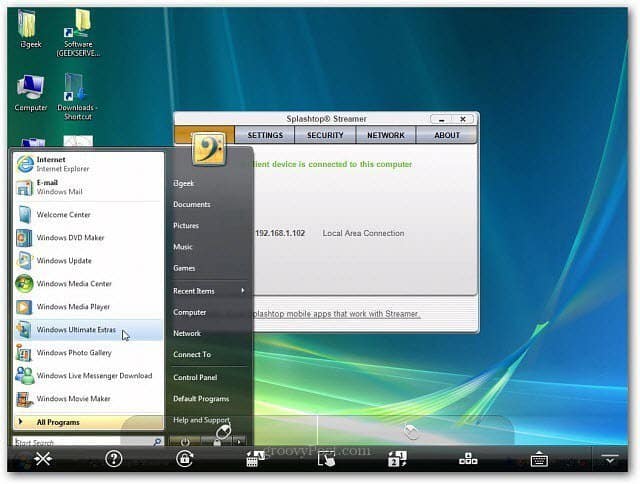Open Connect To from Start menu
Screen dimensions: 640x484
pos(192,355)
